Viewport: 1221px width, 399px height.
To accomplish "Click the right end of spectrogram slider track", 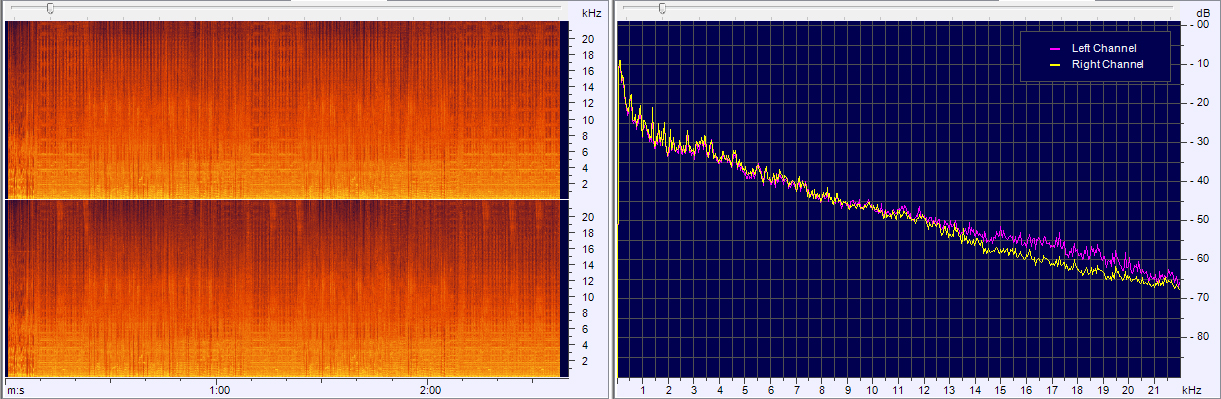I will (559, 8).
